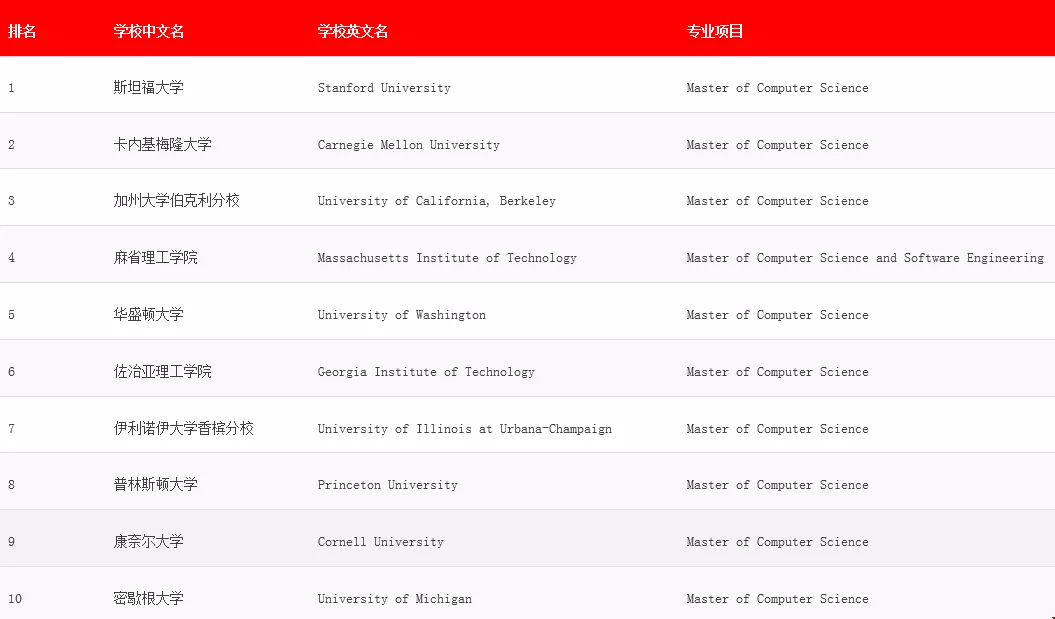Screen dimensions: 1055x619
Task: Select rank number 10 cell
Action: click(15, 599)
